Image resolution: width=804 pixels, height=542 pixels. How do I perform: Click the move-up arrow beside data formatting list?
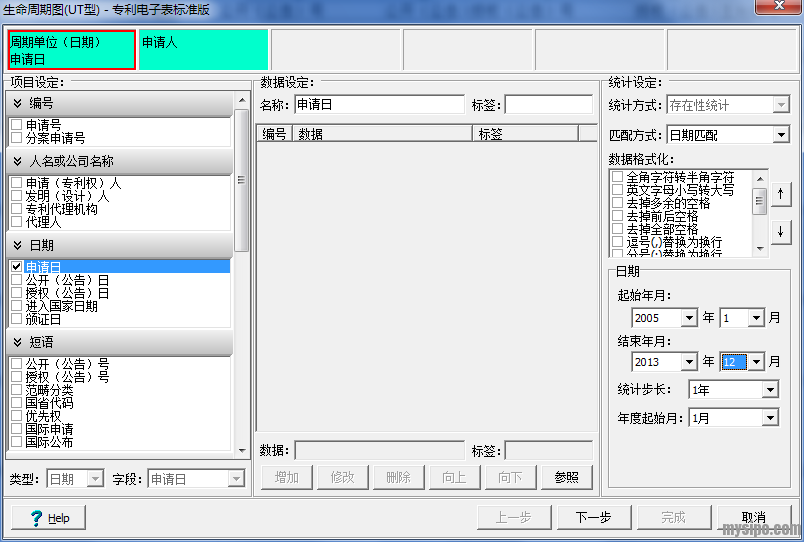(x=781, y=194)
